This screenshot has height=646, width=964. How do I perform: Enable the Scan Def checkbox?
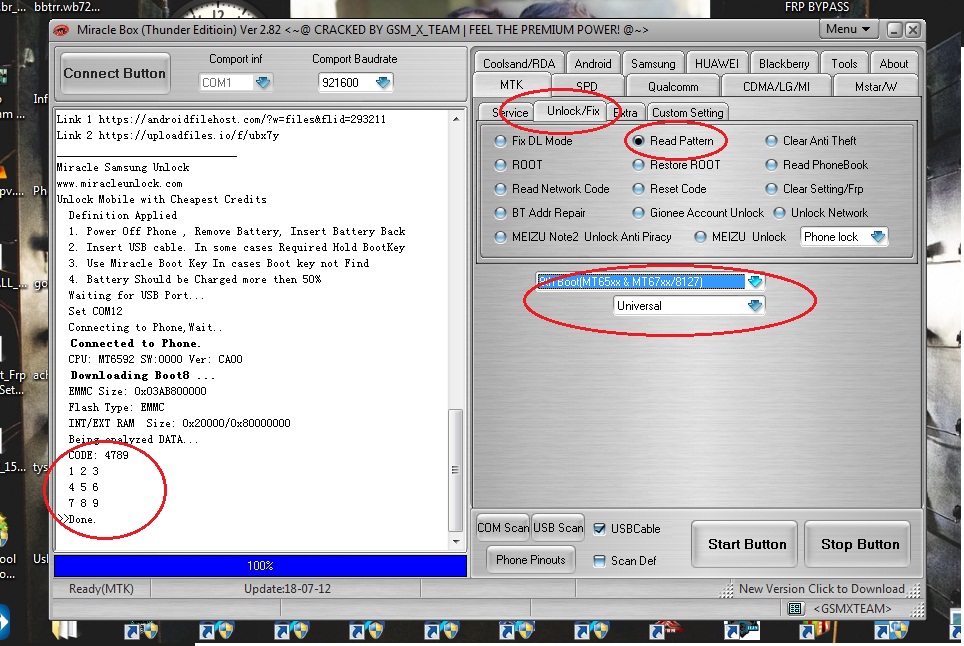pyautogui.click(x=599, y=561)
